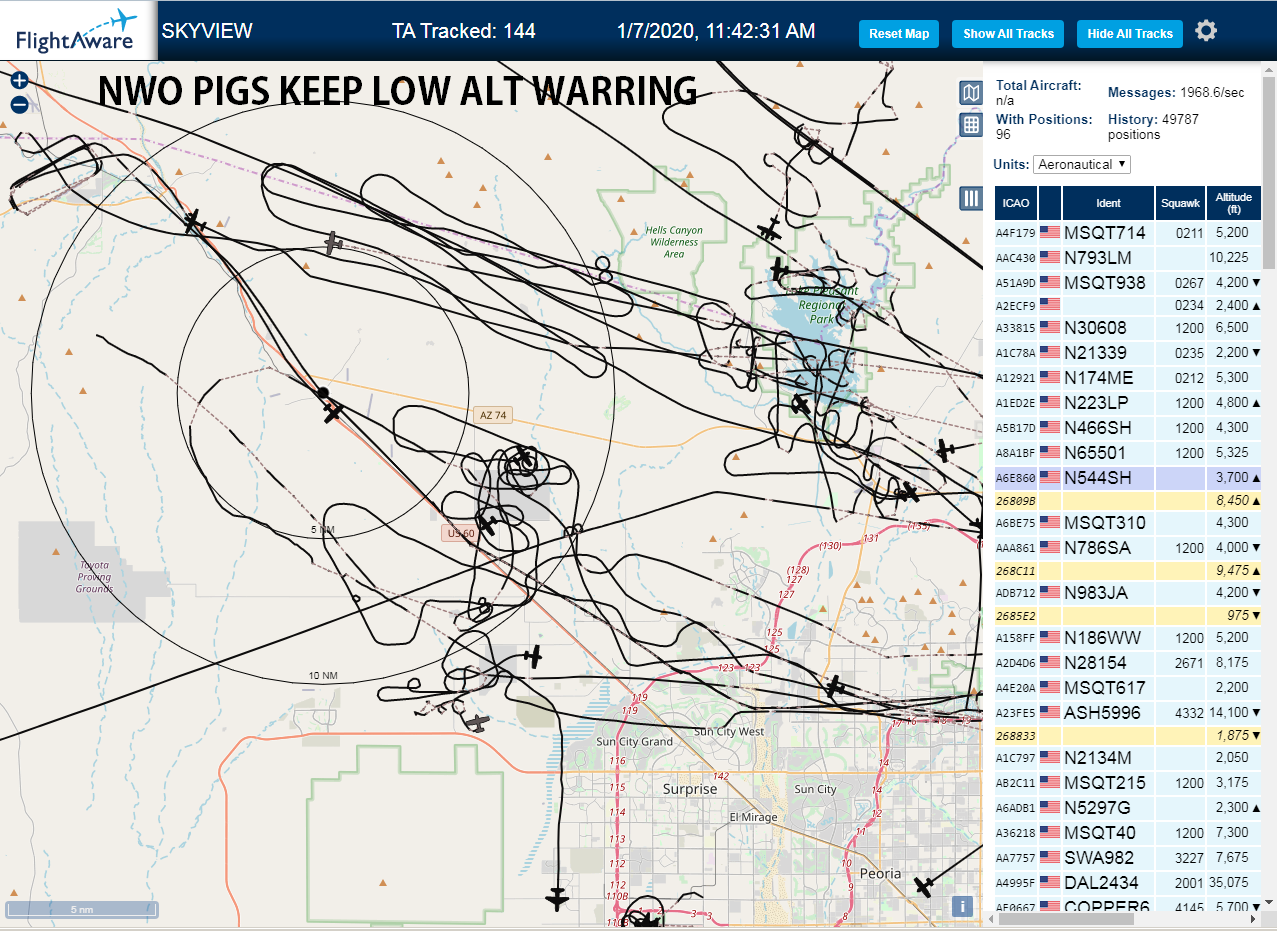Click the US flag in the N544SH row

tap(1050, 477)
